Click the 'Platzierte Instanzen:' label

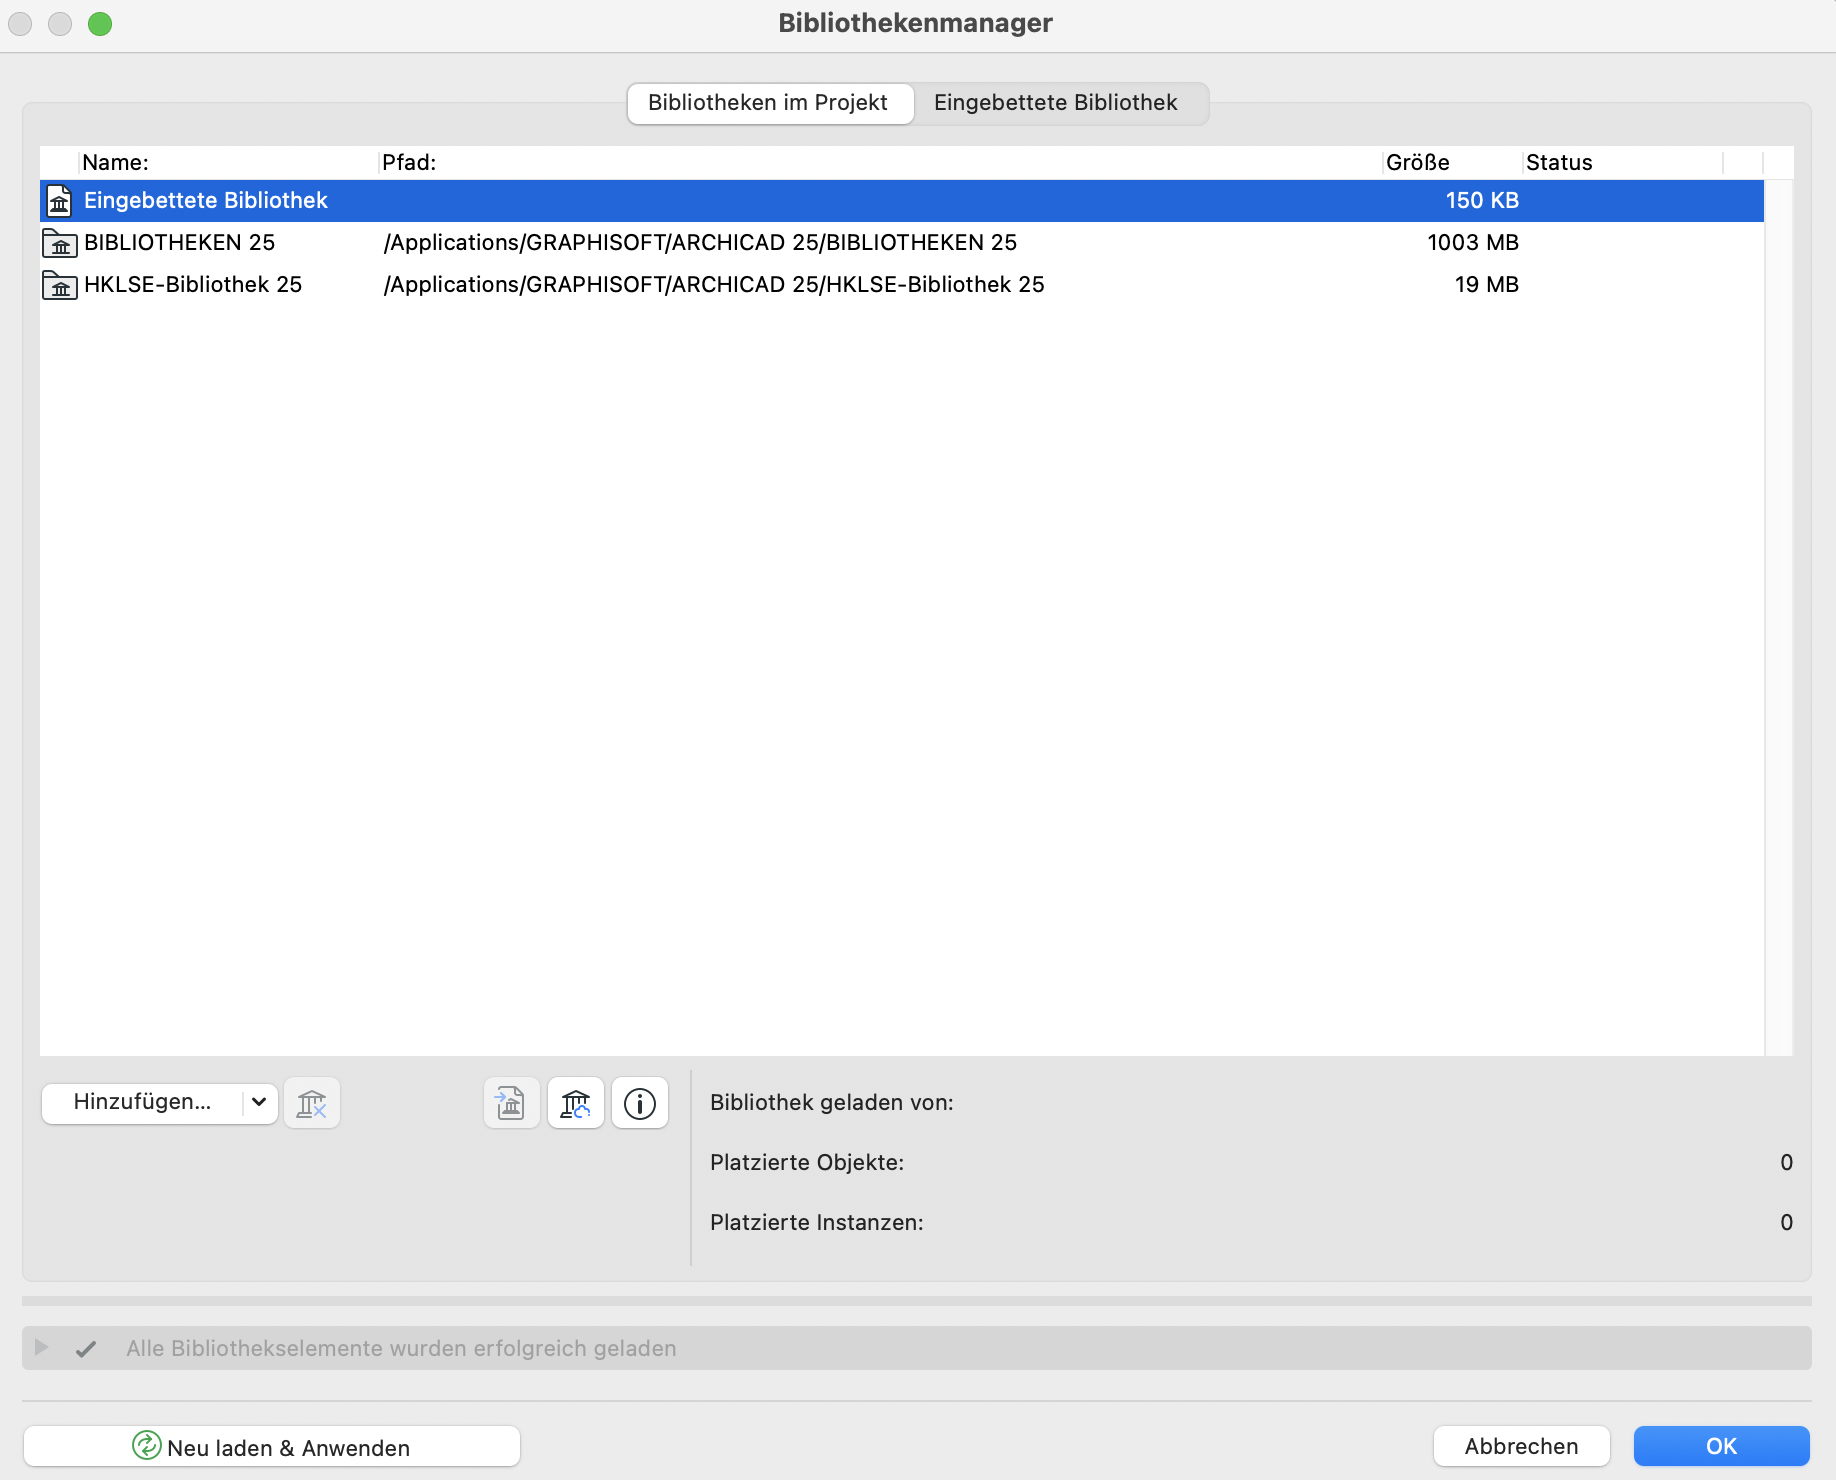click(x=817, y=1223)
